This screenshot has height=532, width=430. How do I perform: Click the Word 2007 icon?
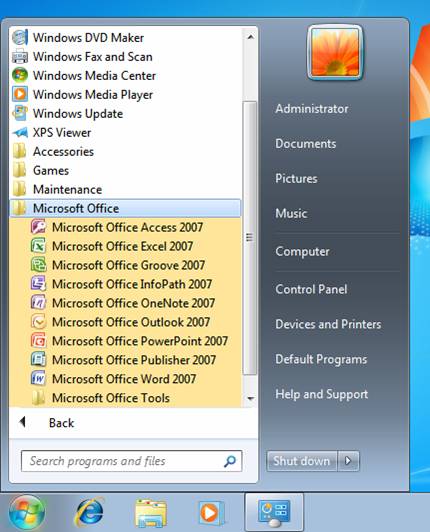pos(38,379)
